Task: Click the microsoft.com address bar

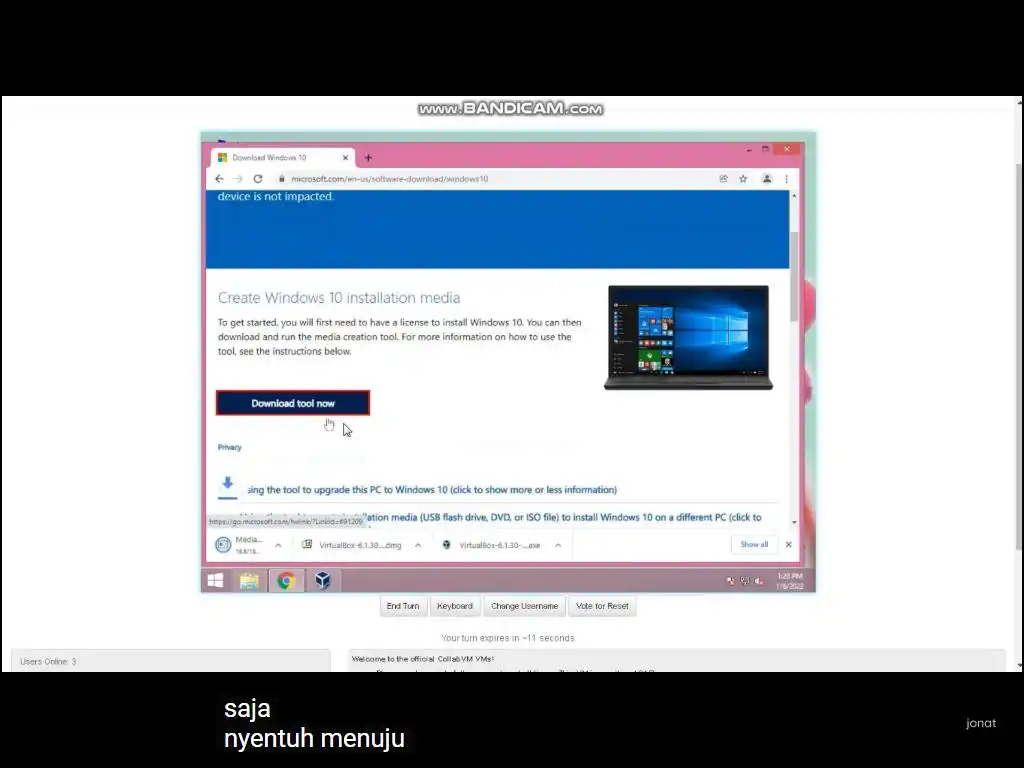Action: (496, 179)
